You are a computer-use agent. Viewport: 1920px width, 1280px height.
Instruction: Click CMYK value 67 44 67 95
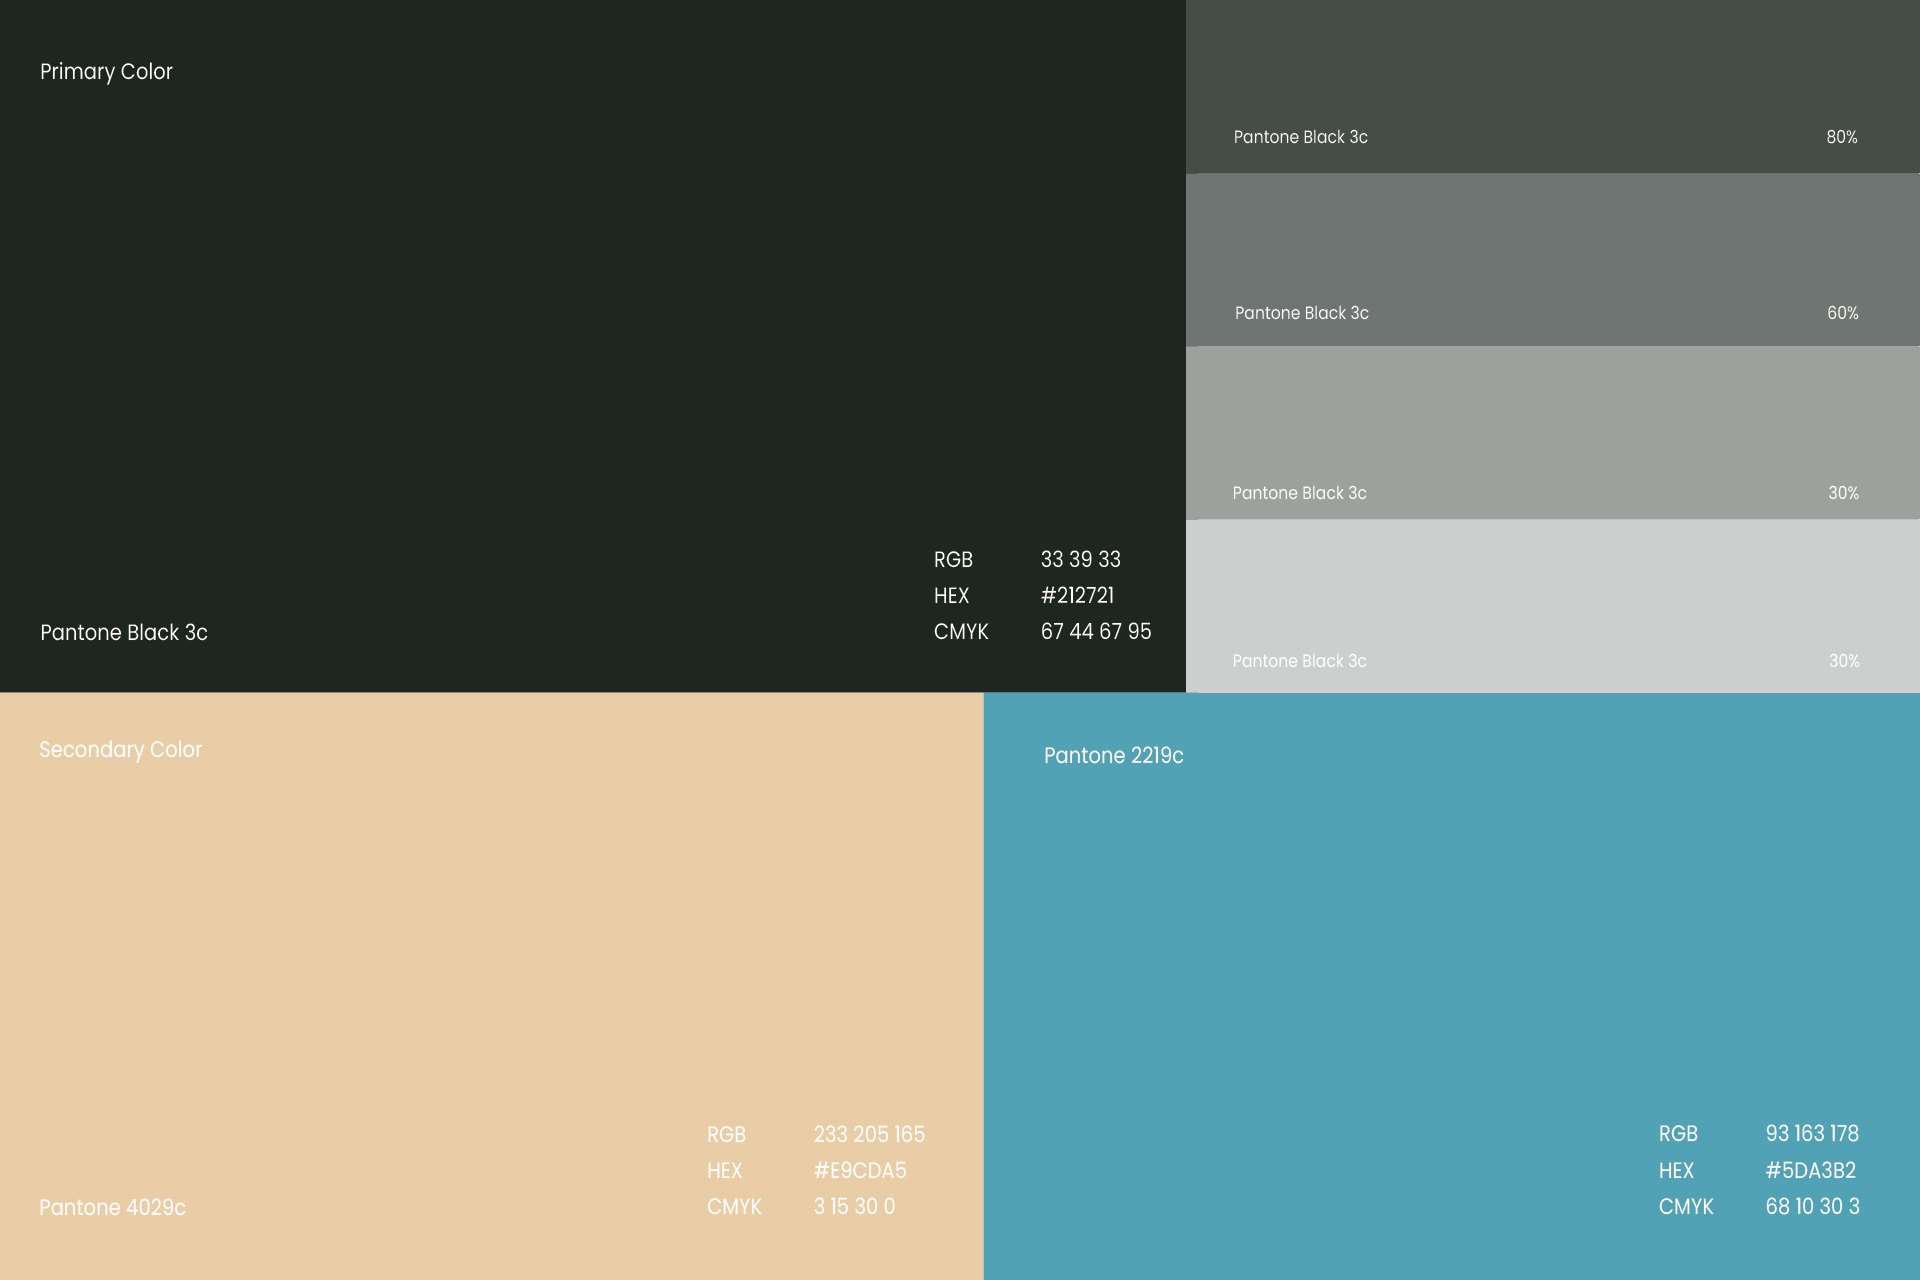[1095, 632]
